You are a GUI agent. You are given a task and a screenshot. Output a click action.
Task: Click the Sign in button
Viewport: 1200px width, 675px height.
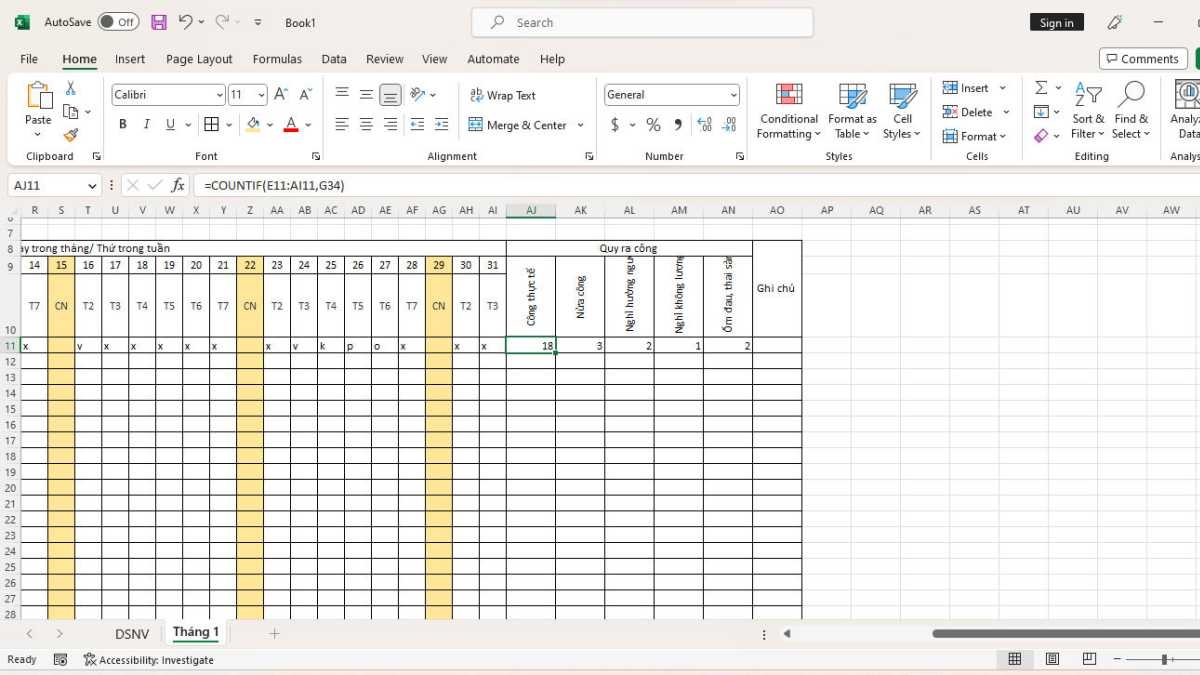coord(1057,23)
